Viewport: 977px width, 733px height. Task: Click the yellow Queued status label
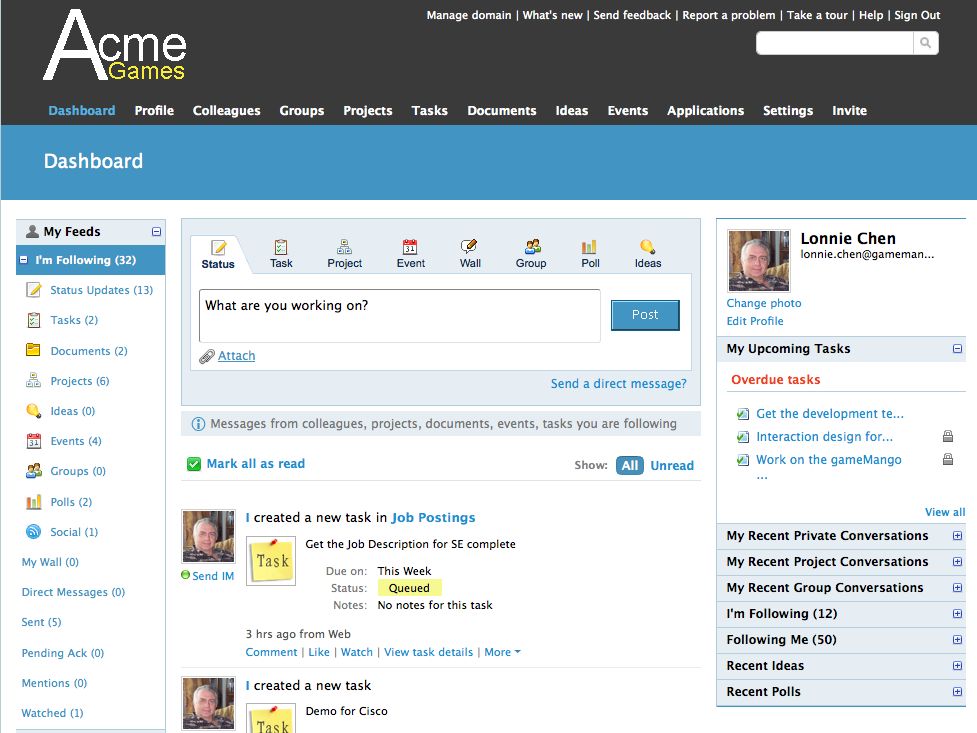(x=409, y=588)
